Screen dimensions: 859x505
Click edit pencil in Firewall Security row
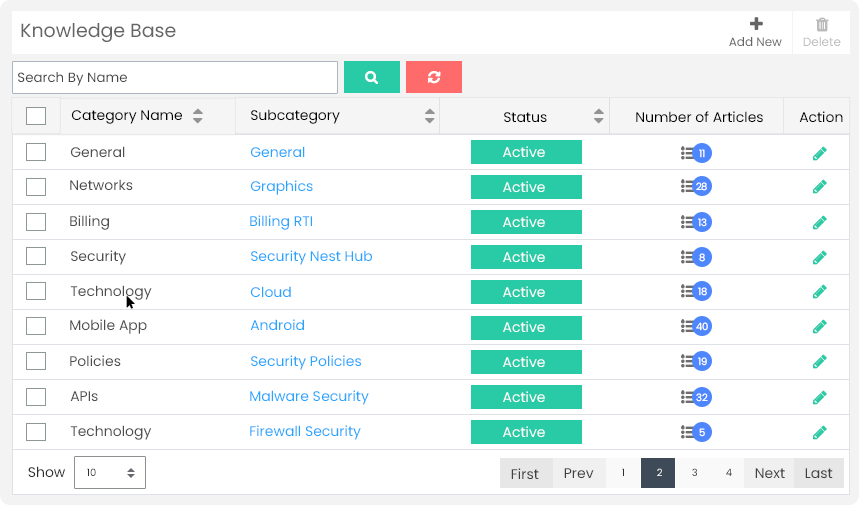pos(820,432)
